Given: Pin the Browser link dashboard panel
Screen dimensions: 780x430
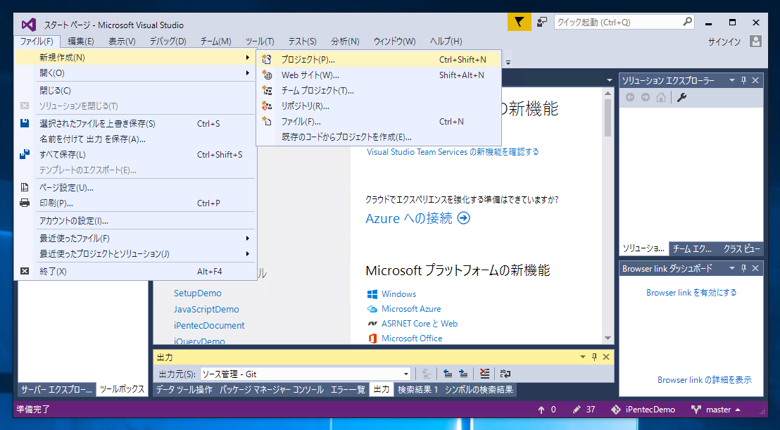Looking at the screenshot, I should coord(744,269).
